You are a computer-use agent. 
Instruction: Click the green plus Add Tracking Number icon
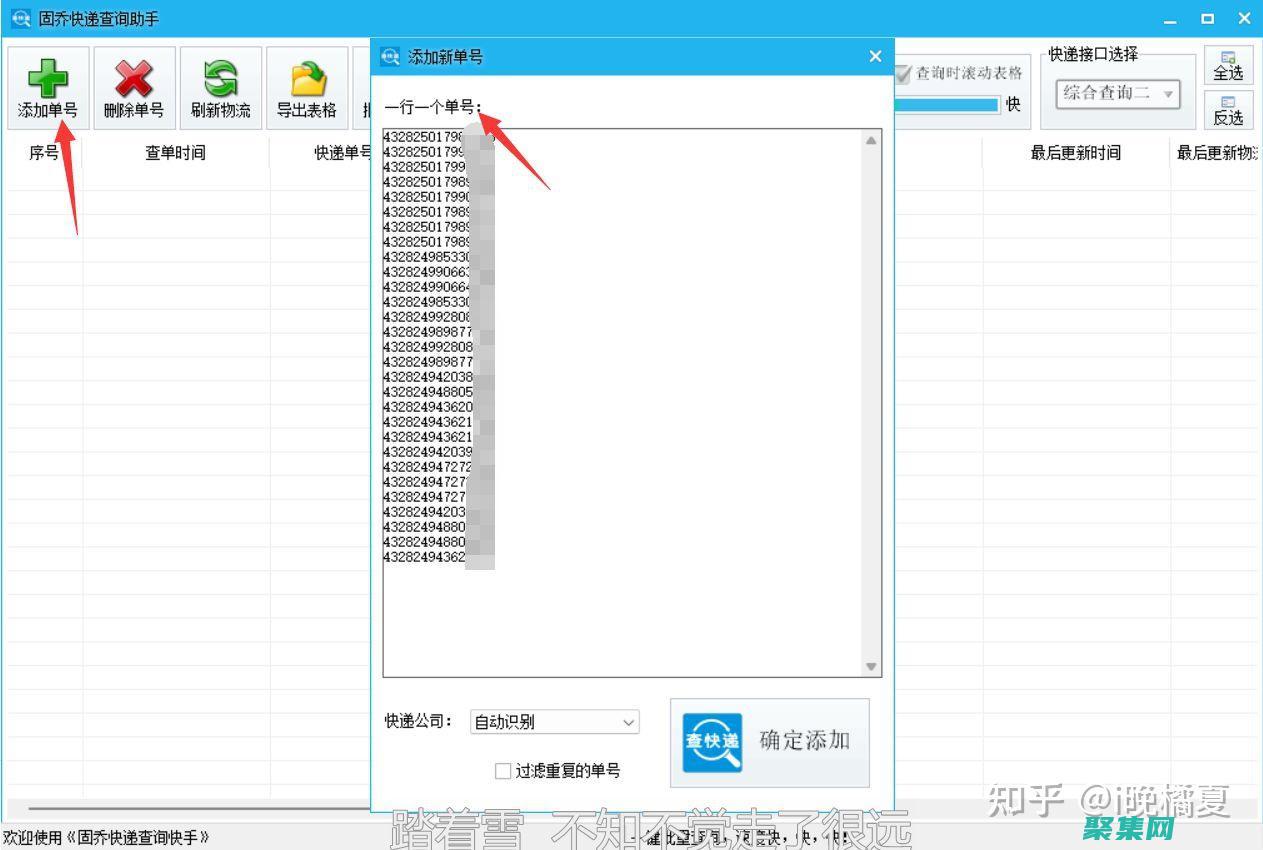[48, 80]
